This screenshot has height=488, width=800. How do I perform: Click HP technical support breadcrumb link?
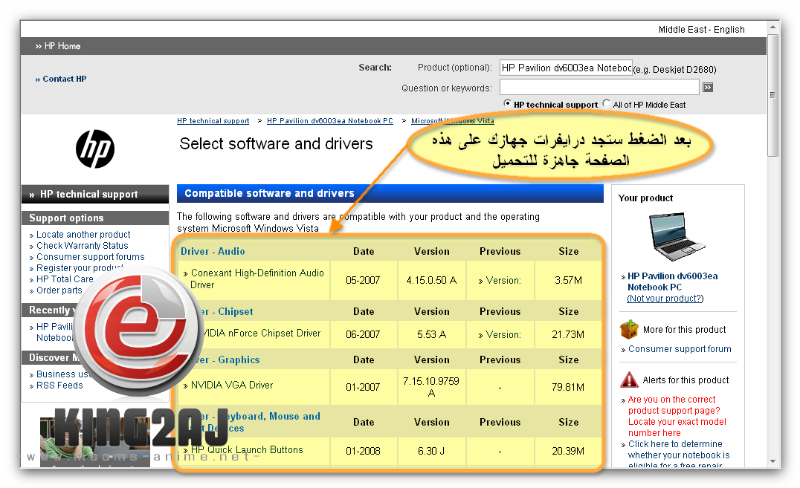(x=213, y=121)
